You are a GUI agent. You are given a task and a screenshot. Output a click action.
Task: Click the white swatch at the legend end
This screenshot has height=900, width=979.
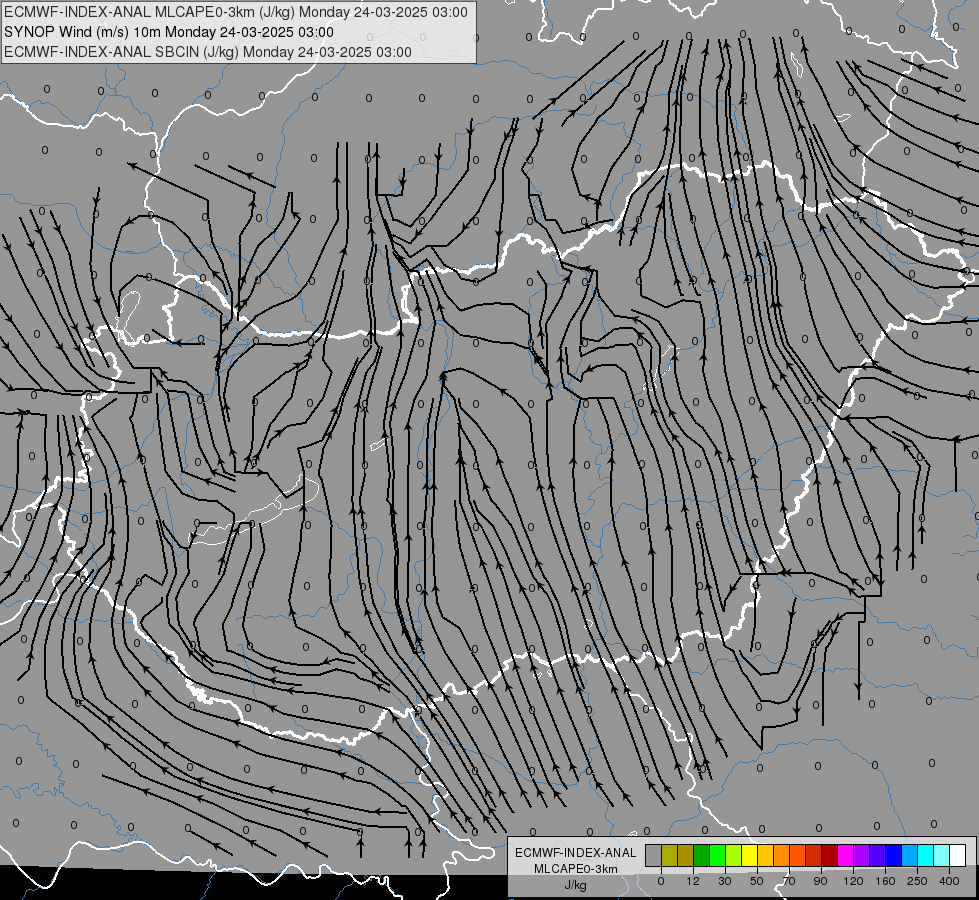958,856
